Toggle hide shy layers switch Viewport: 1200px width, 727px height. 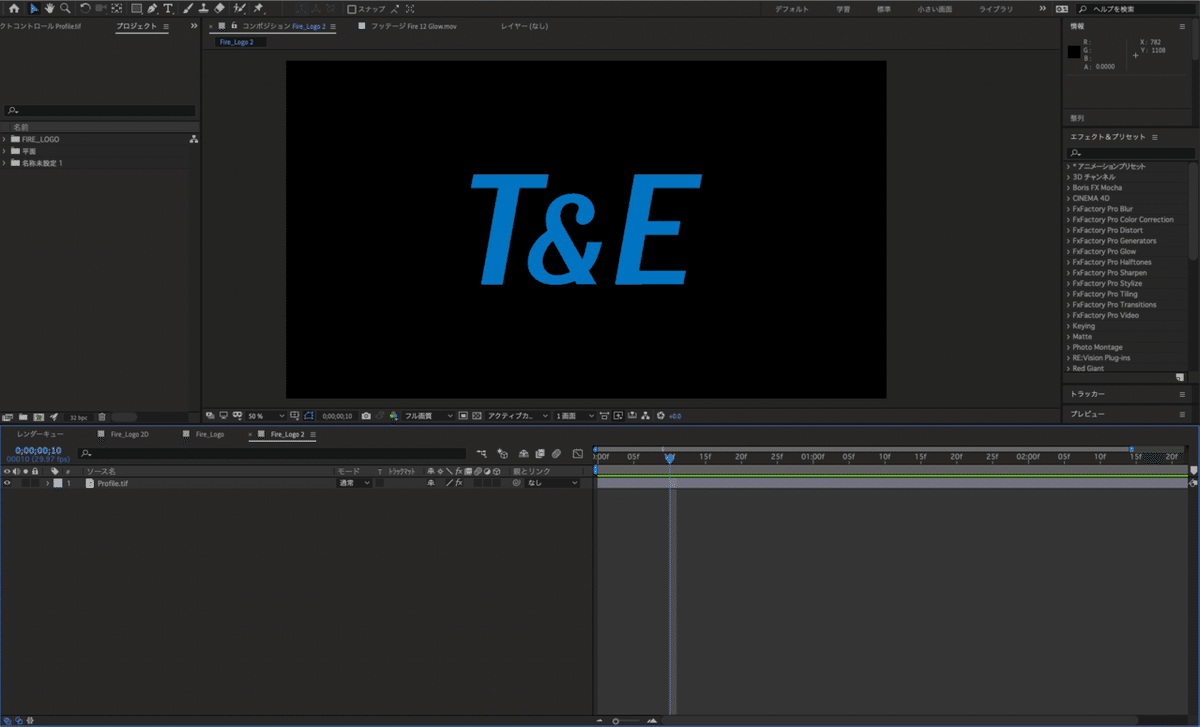524,453
